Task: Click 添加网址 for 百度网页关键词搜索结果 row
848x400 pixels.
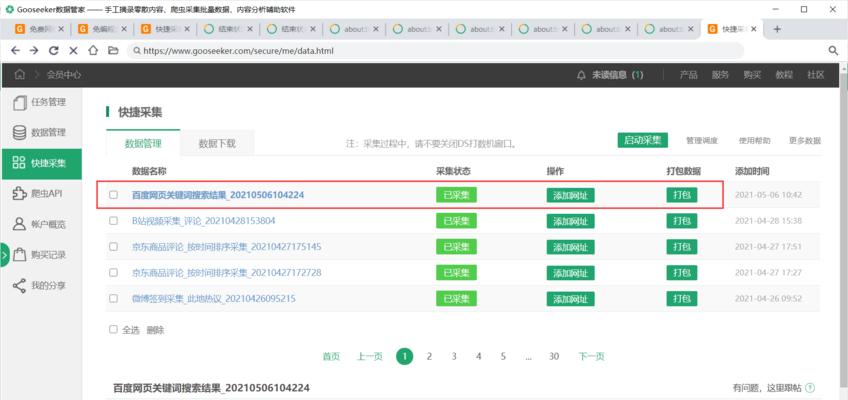Action: 571,196
